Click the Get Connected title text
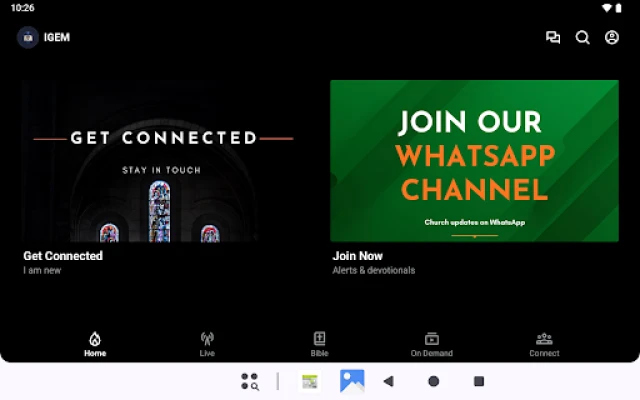Screen dimensions: 640x400 point(63,256)
